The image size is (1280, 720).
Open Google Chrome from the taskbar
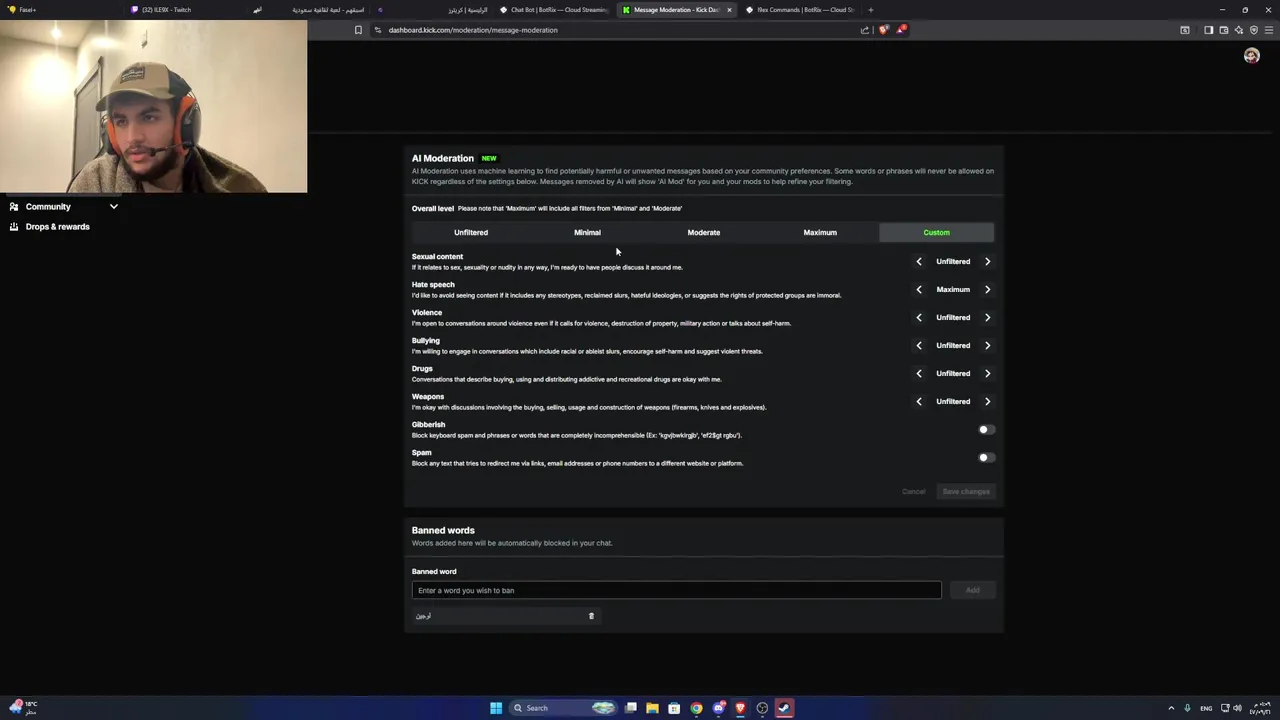696,708
